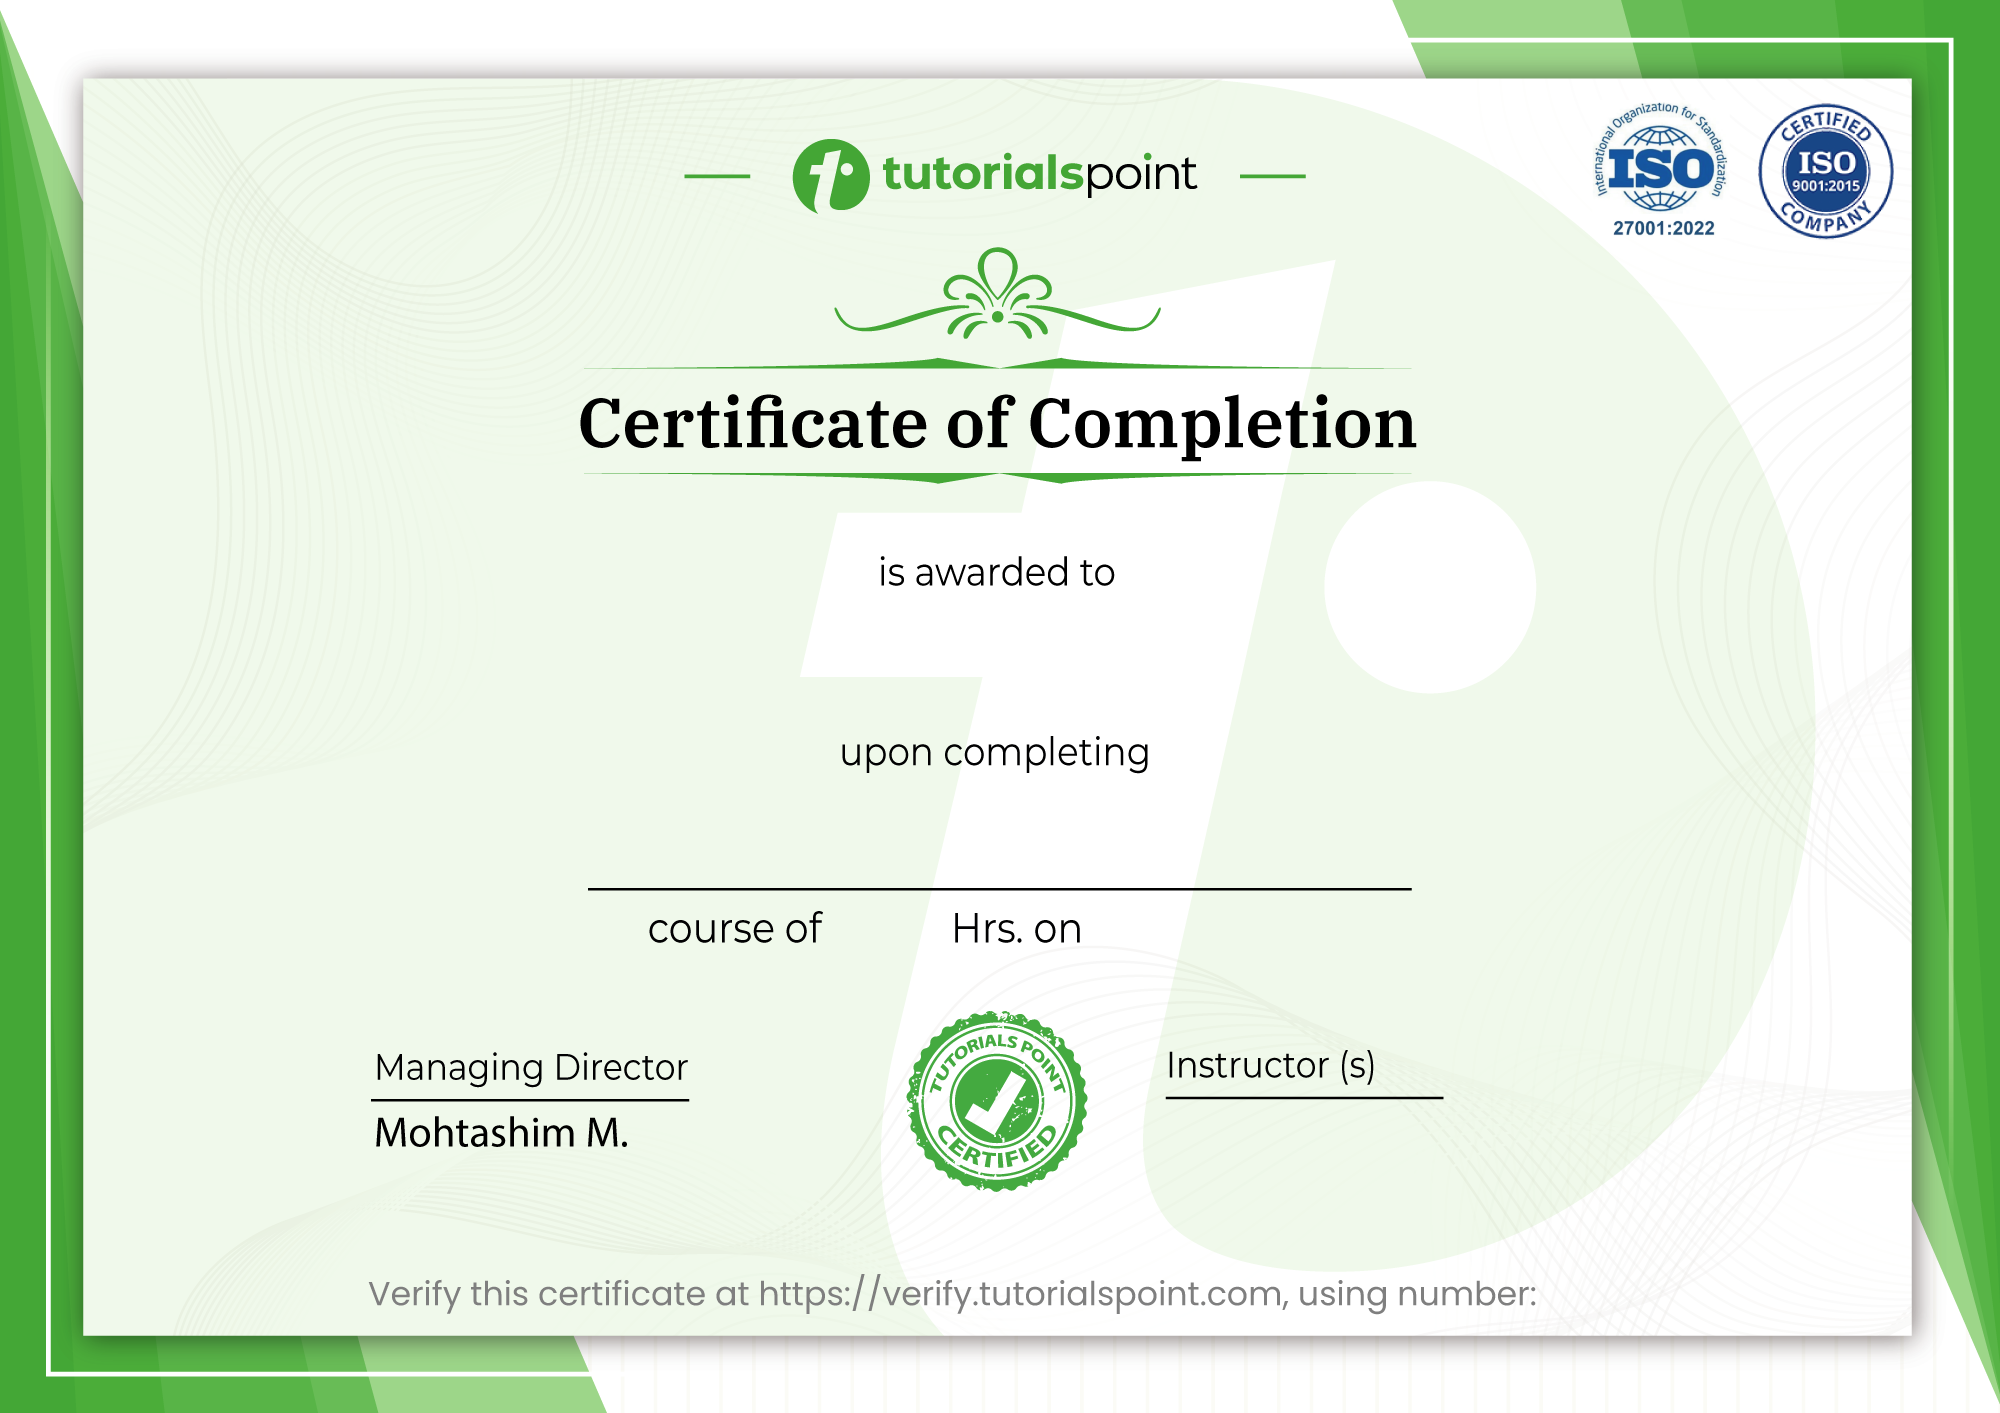
Task: Click the 'Hrs. on' label
Action: click(1016, 928)
